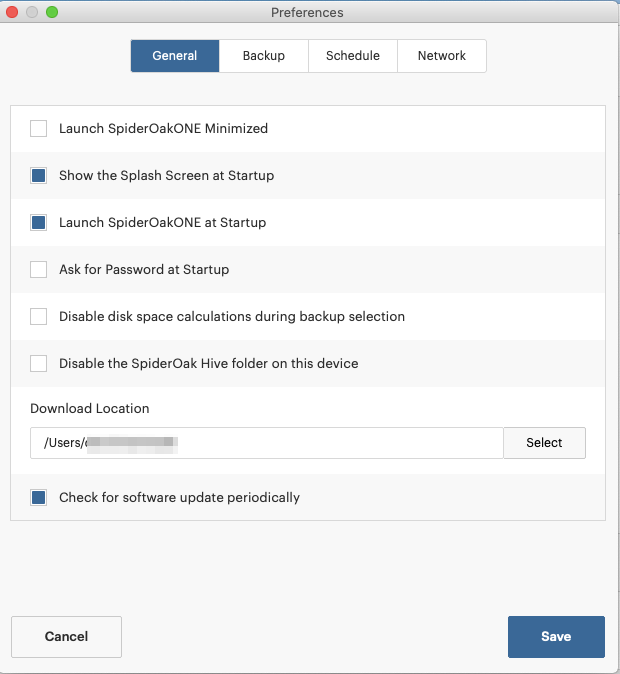
Task: Switch to the General tab
Action: (x=175, y=56)
